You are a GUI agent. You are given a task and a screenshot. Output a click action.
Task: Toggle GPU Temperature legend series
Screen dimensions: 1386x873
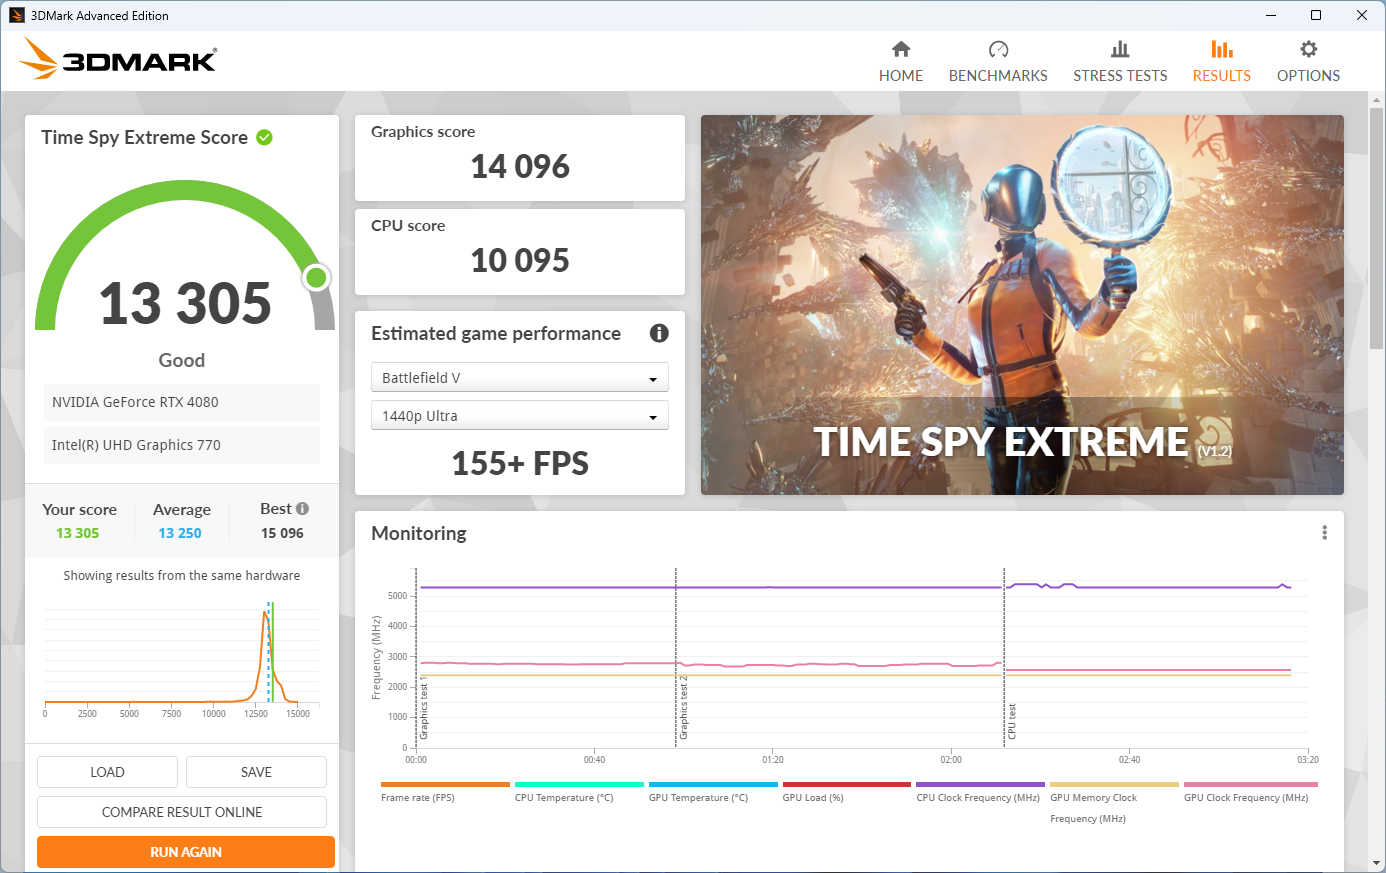(x=698, y=798)
